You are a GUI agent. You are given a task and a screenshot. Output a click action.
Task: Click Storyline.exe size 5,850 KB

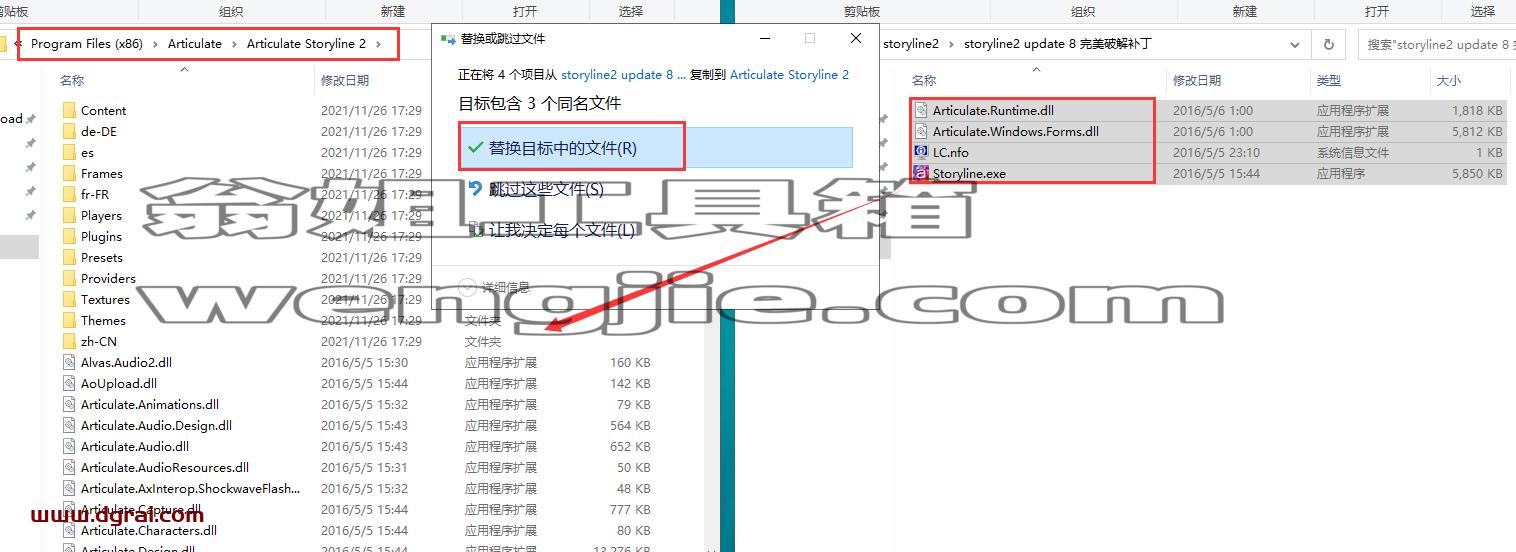(x=1476, y=173)
